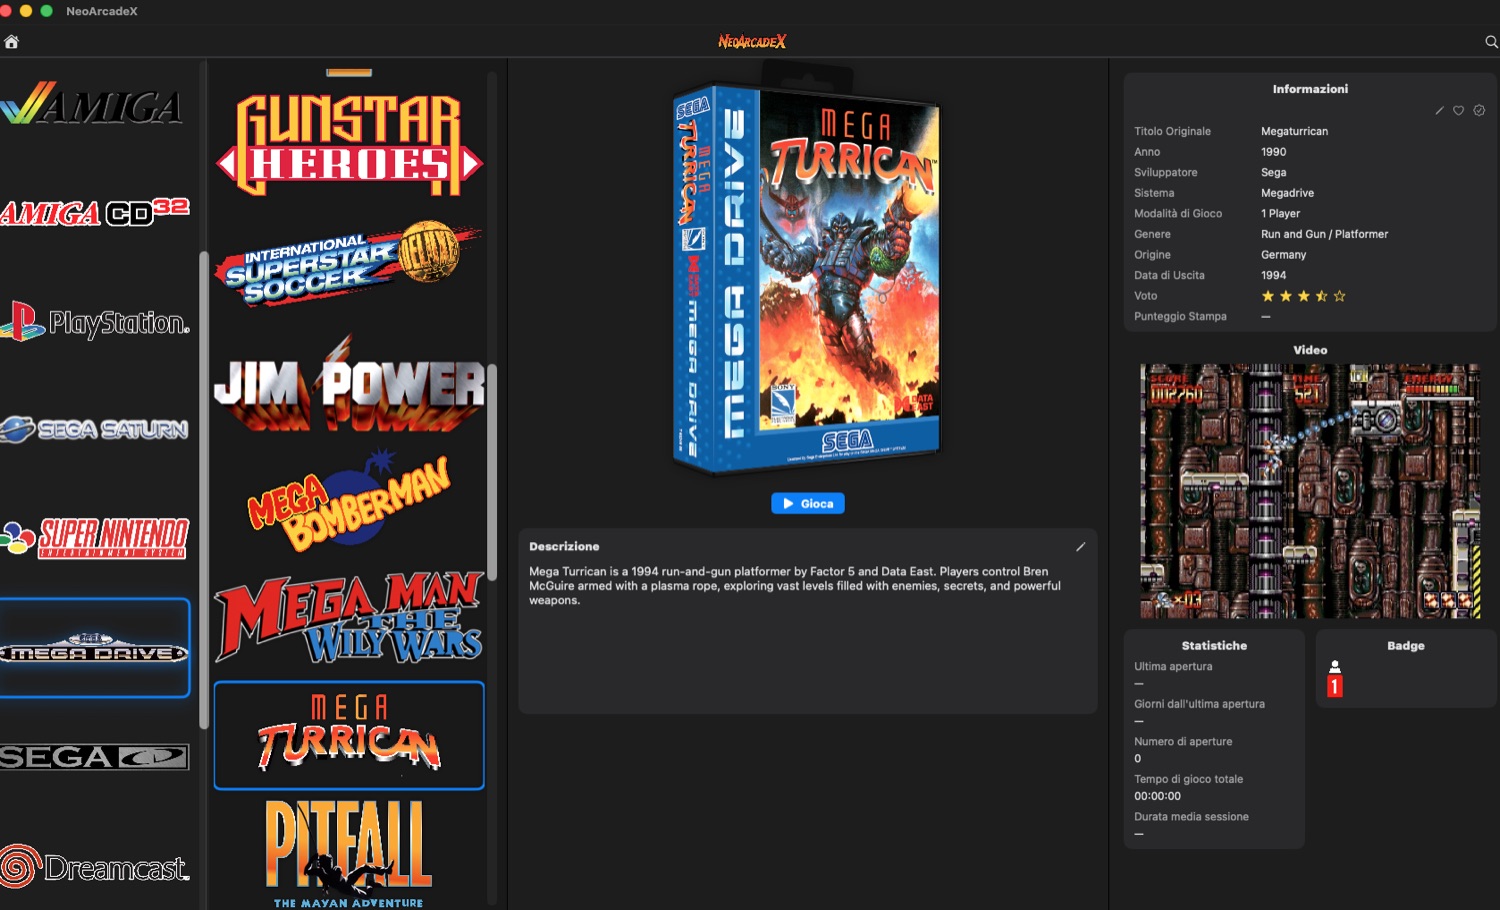Click the 'Punteggio Stampa' label
Image resolution: width=1500 pixels, height=910 pixels.
click(1180, 316)
